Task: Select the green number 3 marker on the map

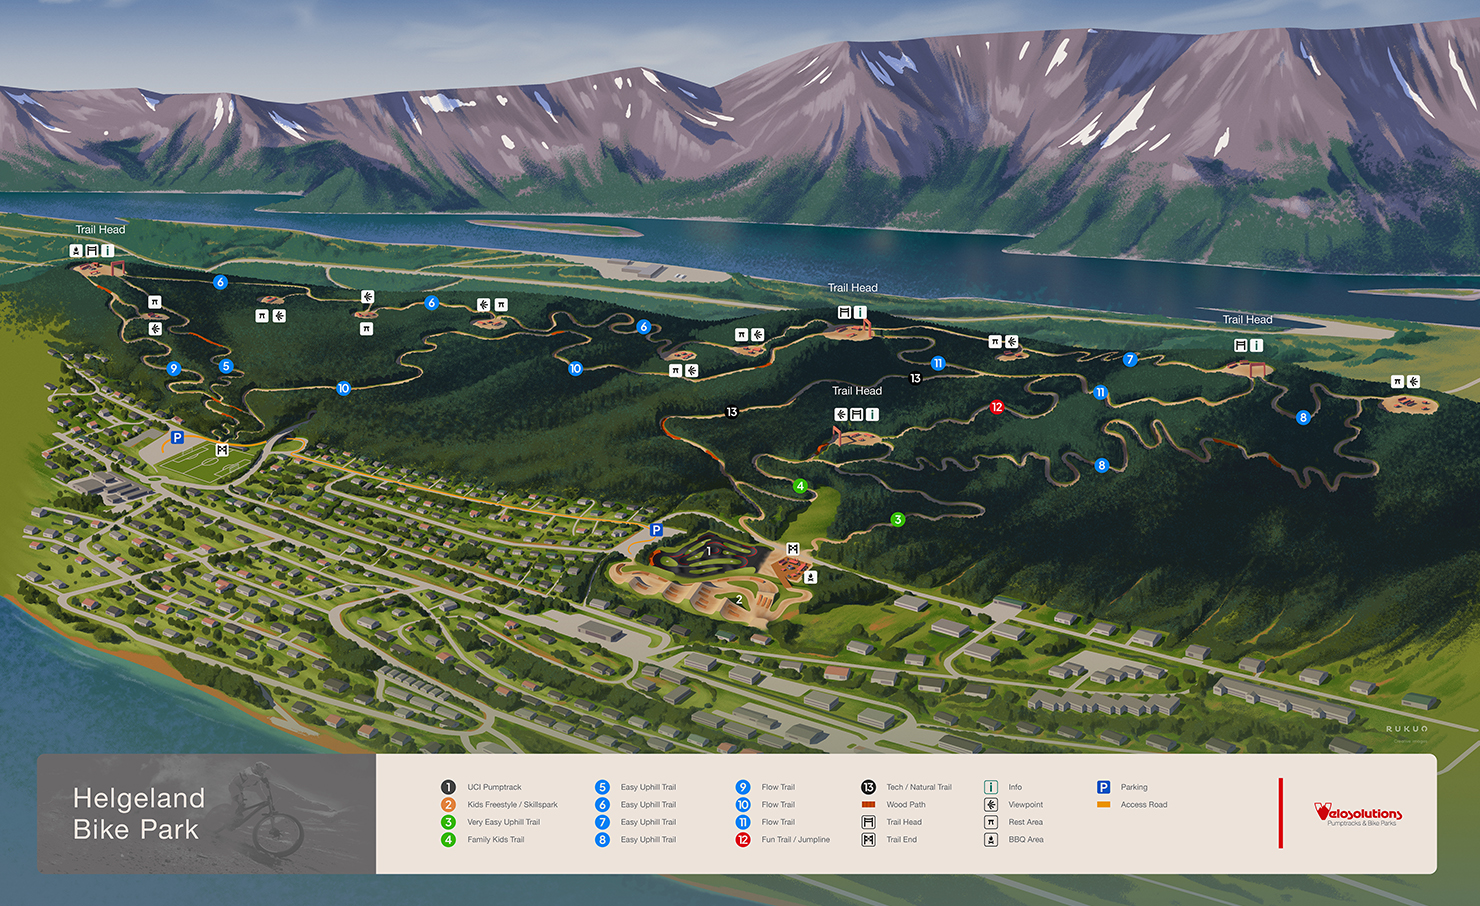Action: (x=898, y=519)
